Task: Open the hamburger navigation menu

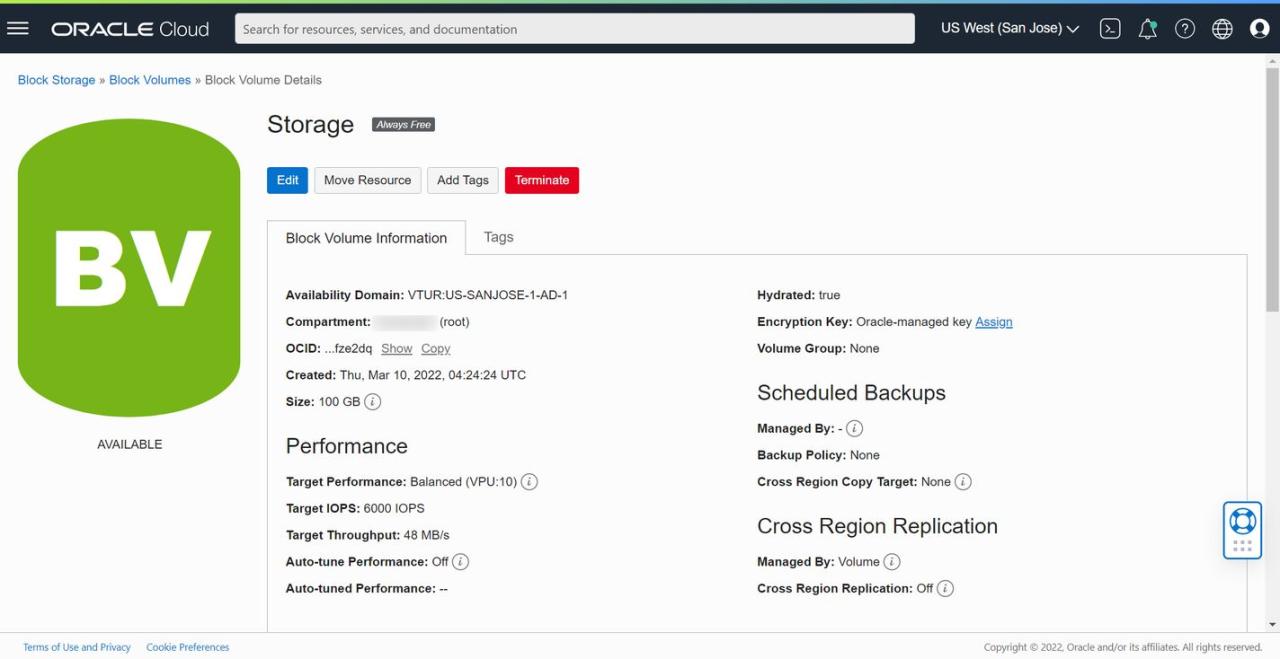Action: pyautogui.click(x=18, y=28)
